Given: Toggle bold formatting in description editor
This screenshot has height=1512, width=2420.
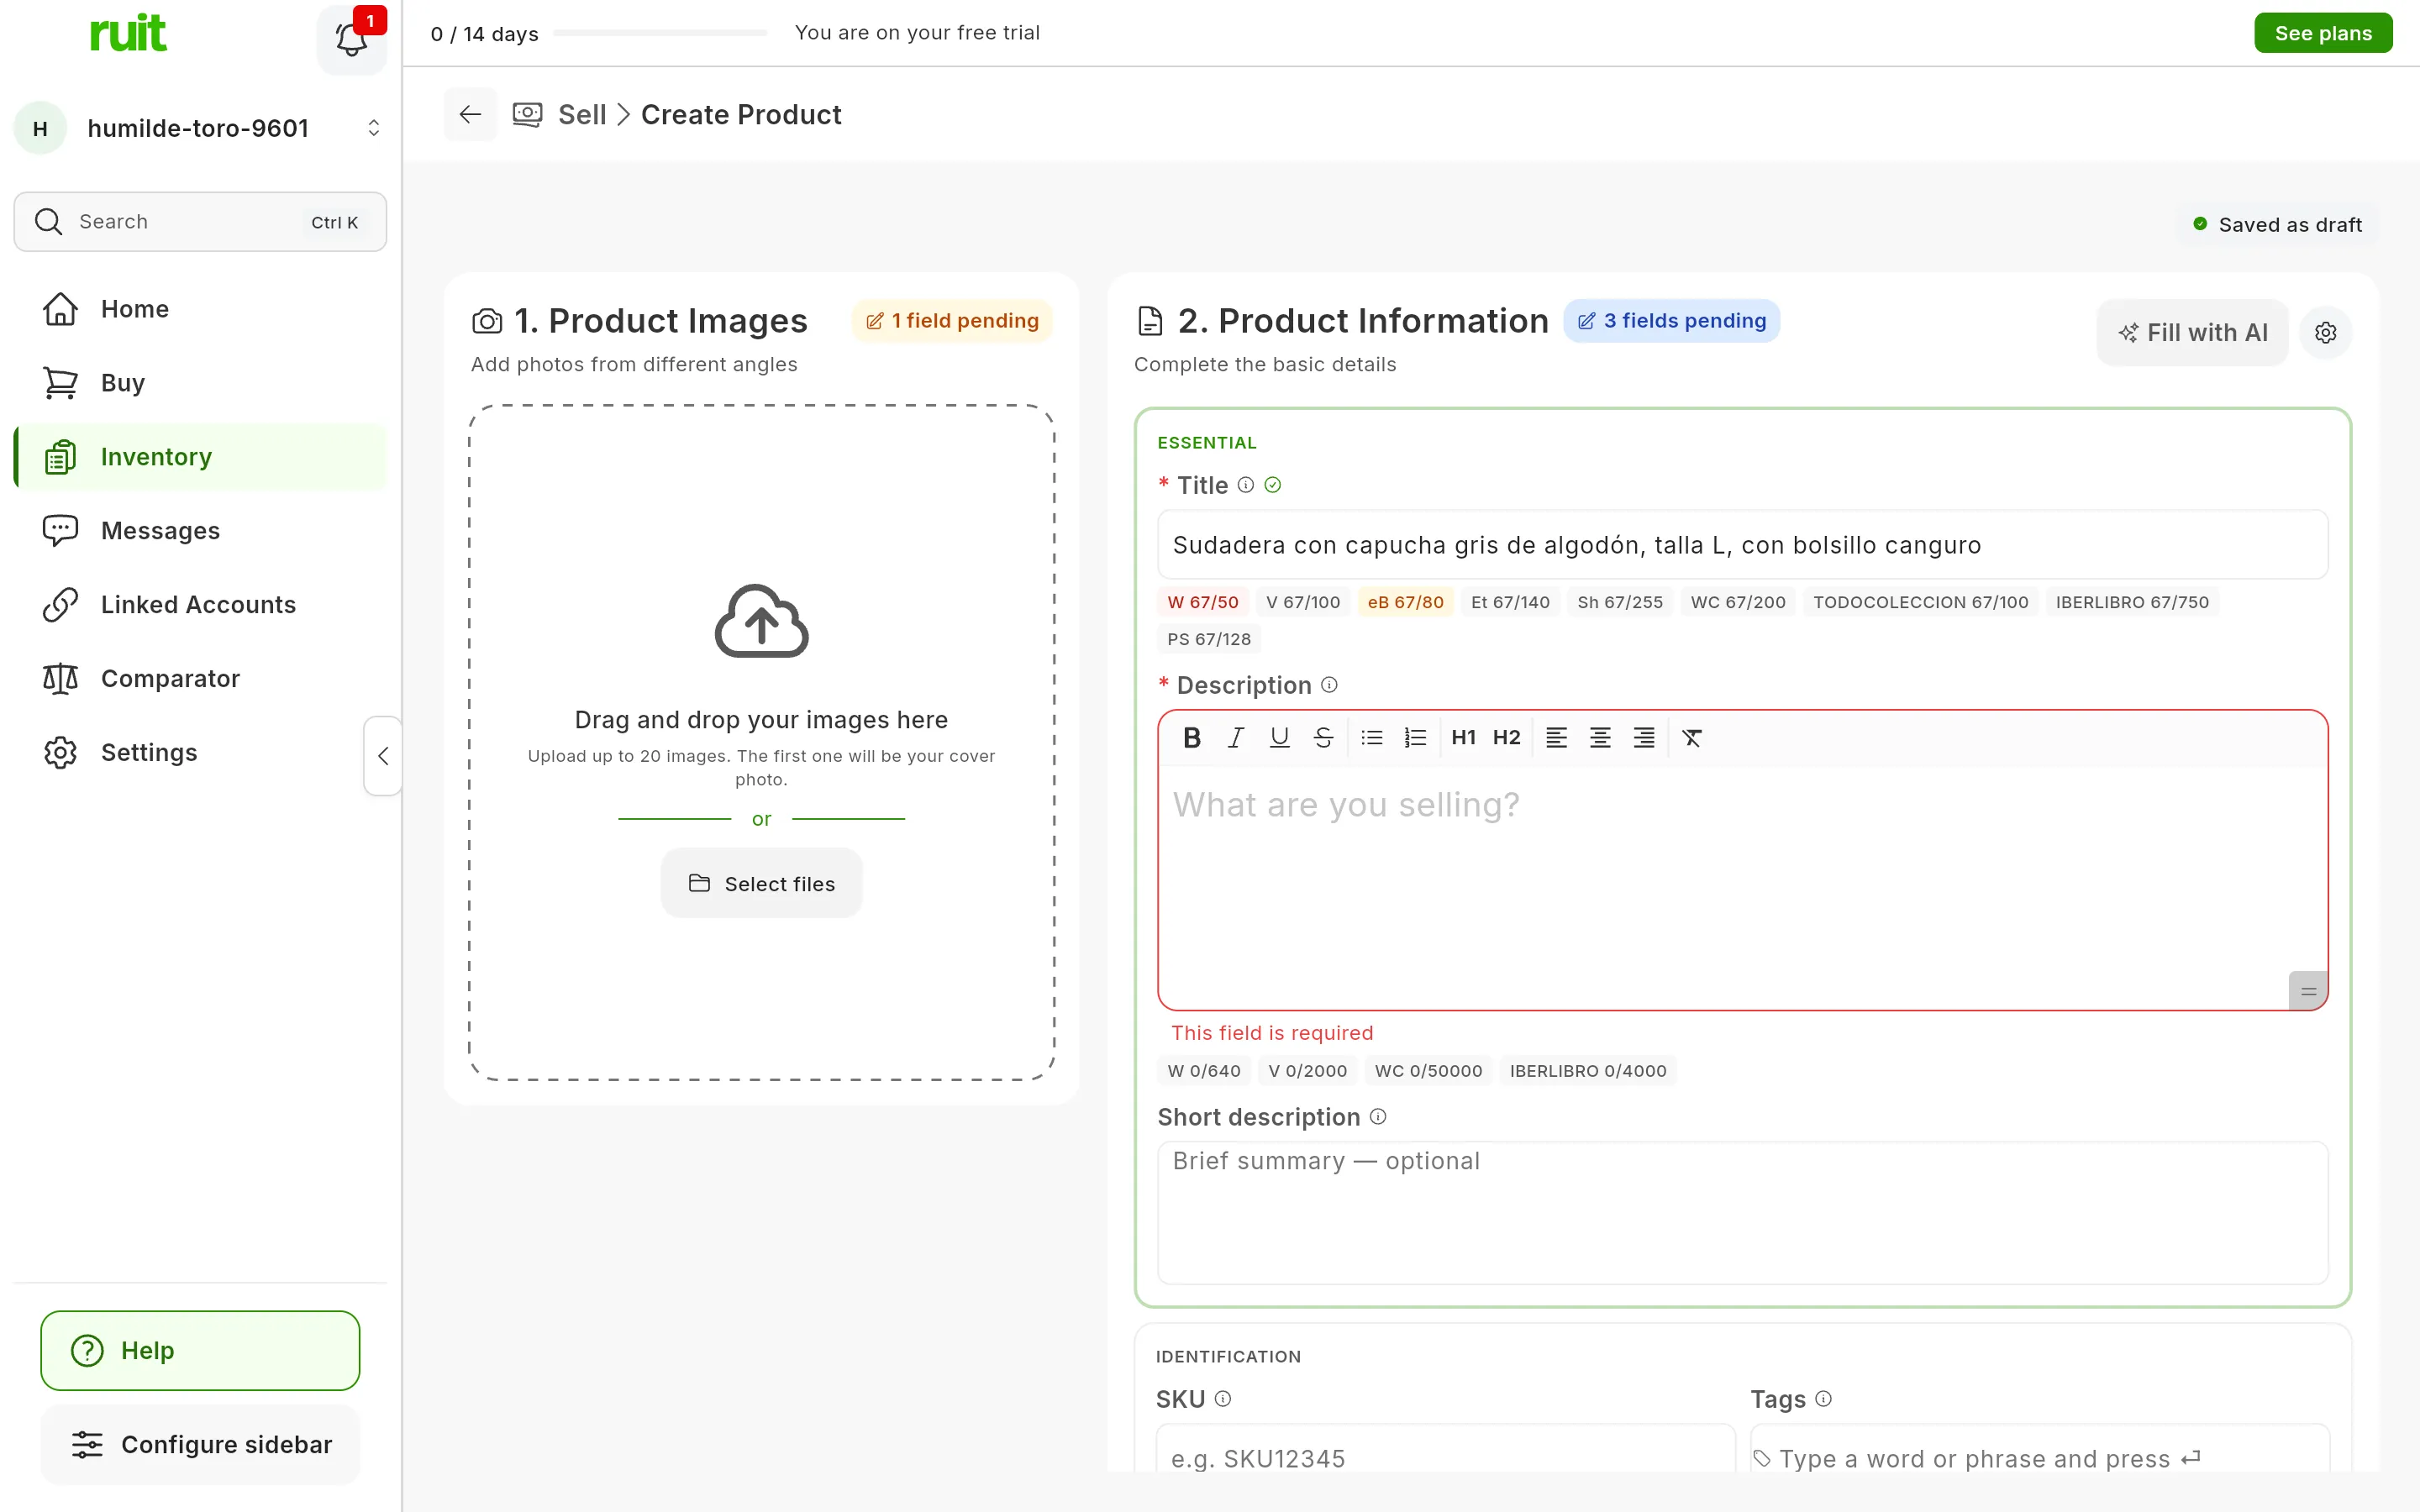Looking at the screenshot, I should [1192, 738].
